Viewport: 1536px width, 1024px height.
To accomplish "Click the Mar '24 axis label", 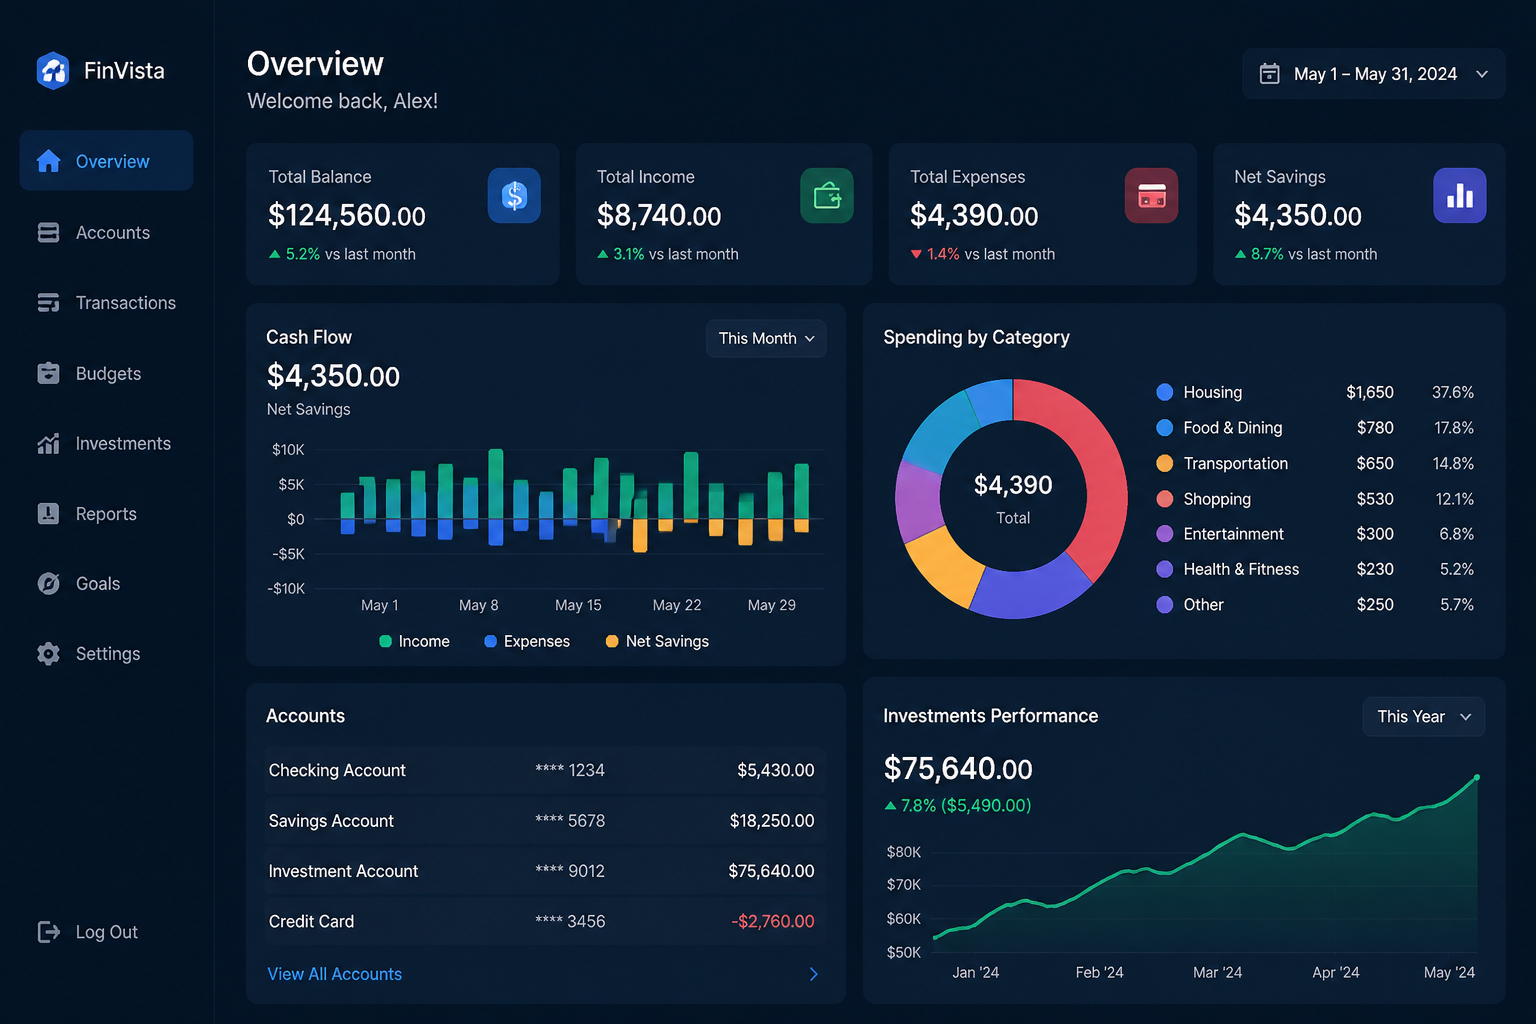I will click(x=1217, y=972).
